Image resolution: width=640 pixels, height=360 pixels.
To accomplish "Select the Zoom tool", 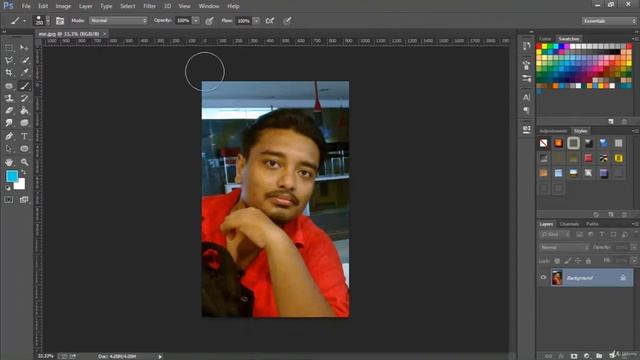I will pyautogui.click(x=24, y=162).
